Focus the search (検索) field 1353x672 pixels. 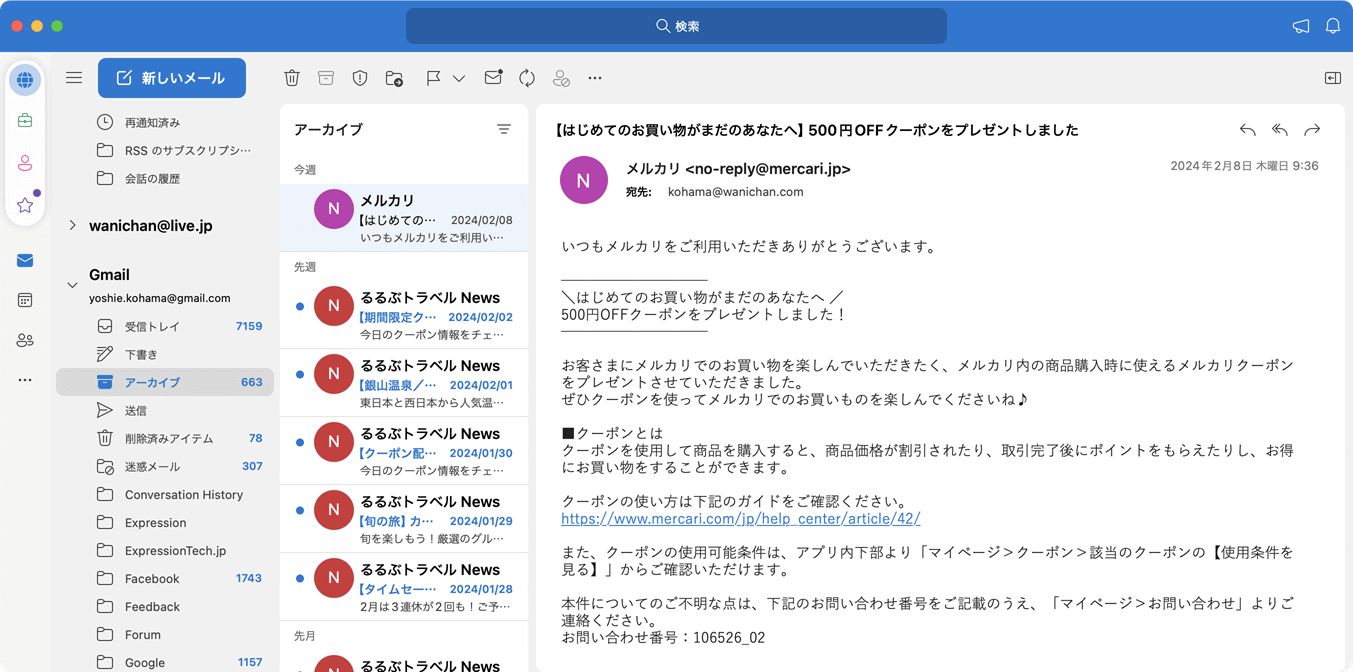pos(676,26)
